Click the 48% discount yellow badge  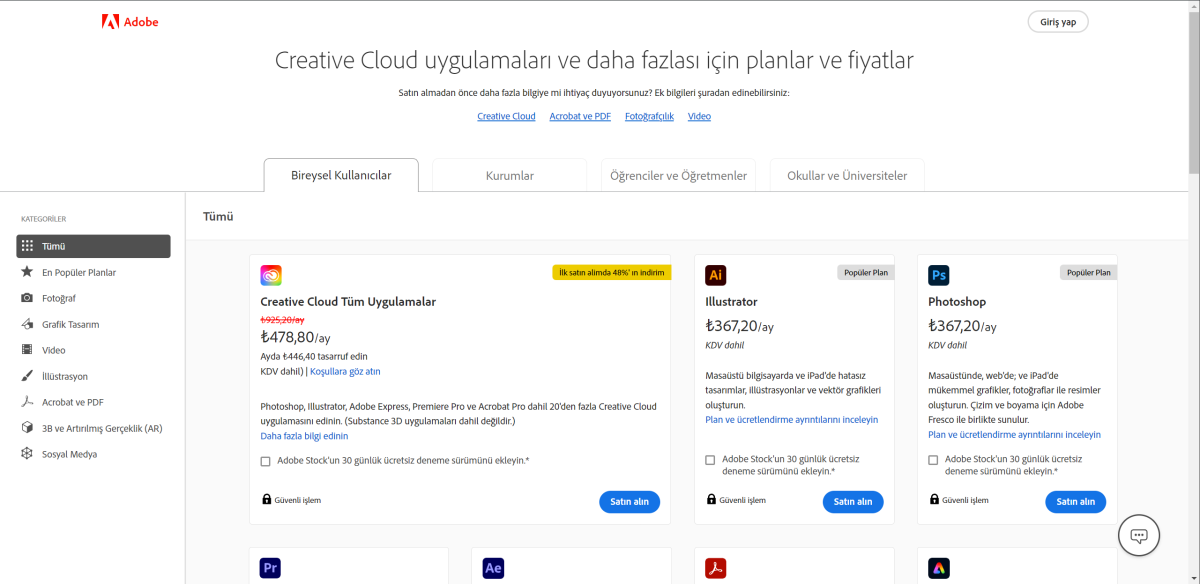pyautogui.click(x=611, y=272)
